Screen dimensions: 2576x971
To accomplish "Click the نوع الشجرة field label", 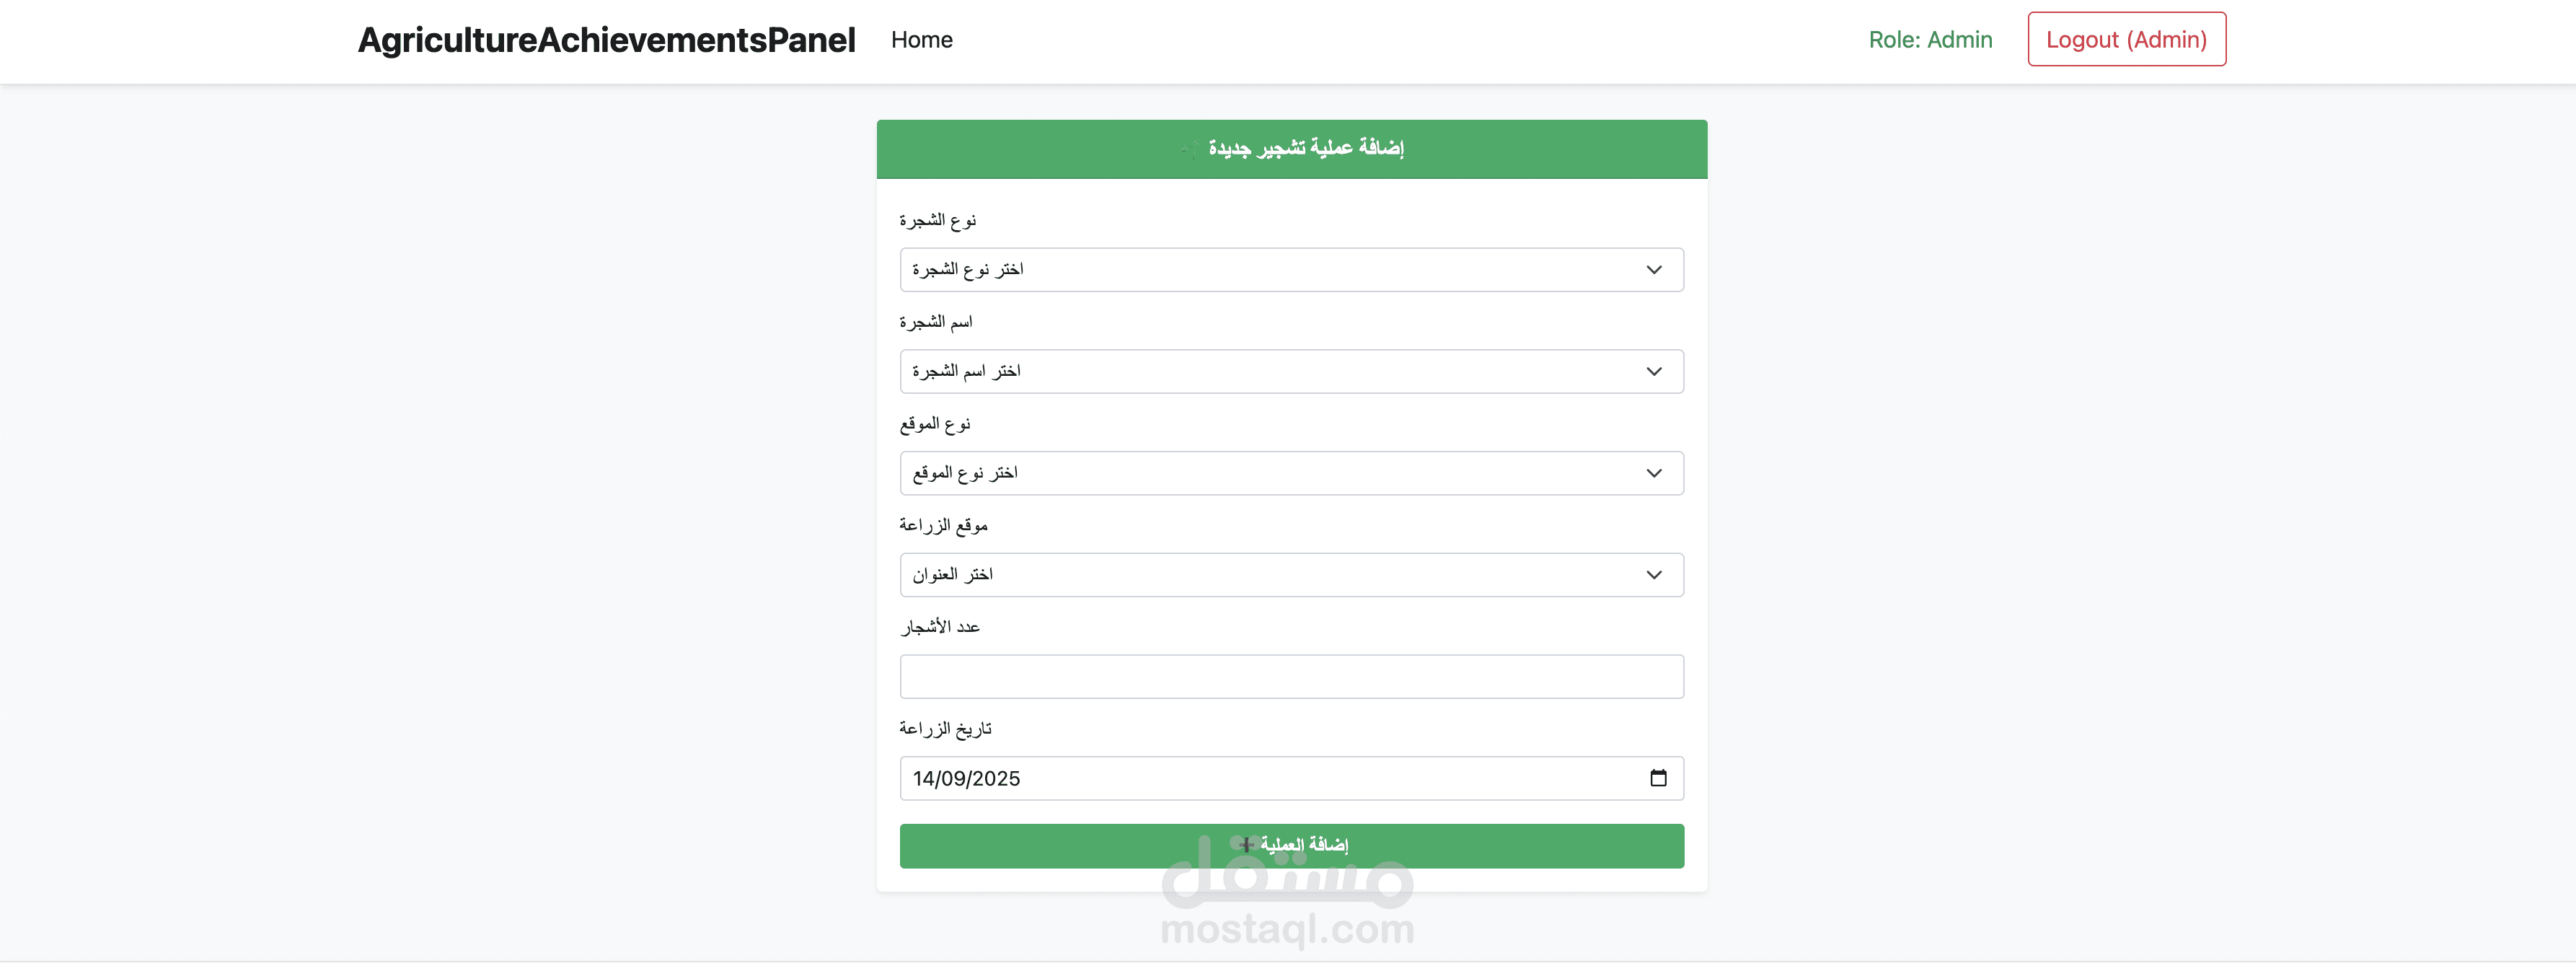I will tap(937, 220).
